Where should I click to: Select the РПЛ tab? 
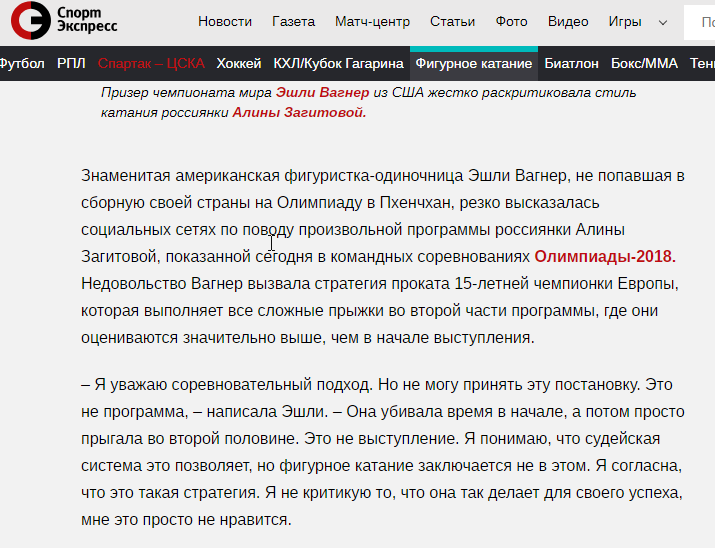pos(71,63)
